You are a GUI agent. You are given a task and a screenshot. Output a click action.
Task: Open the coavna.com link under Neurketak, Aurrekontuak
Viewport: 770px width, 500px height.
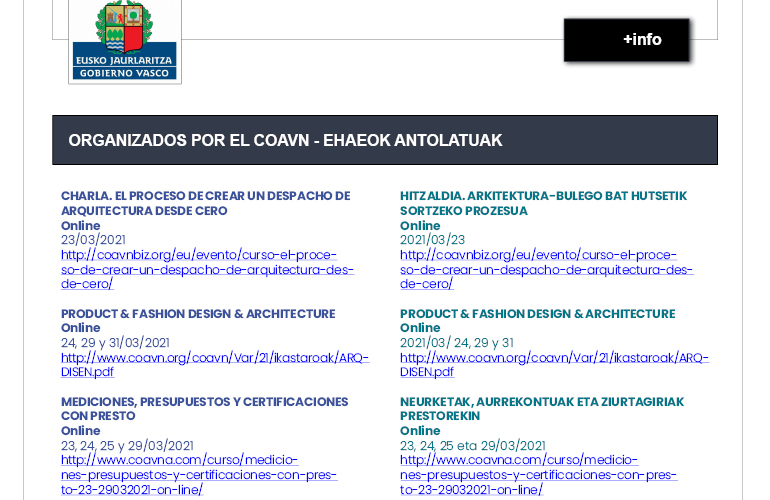[x=539, y=474]
